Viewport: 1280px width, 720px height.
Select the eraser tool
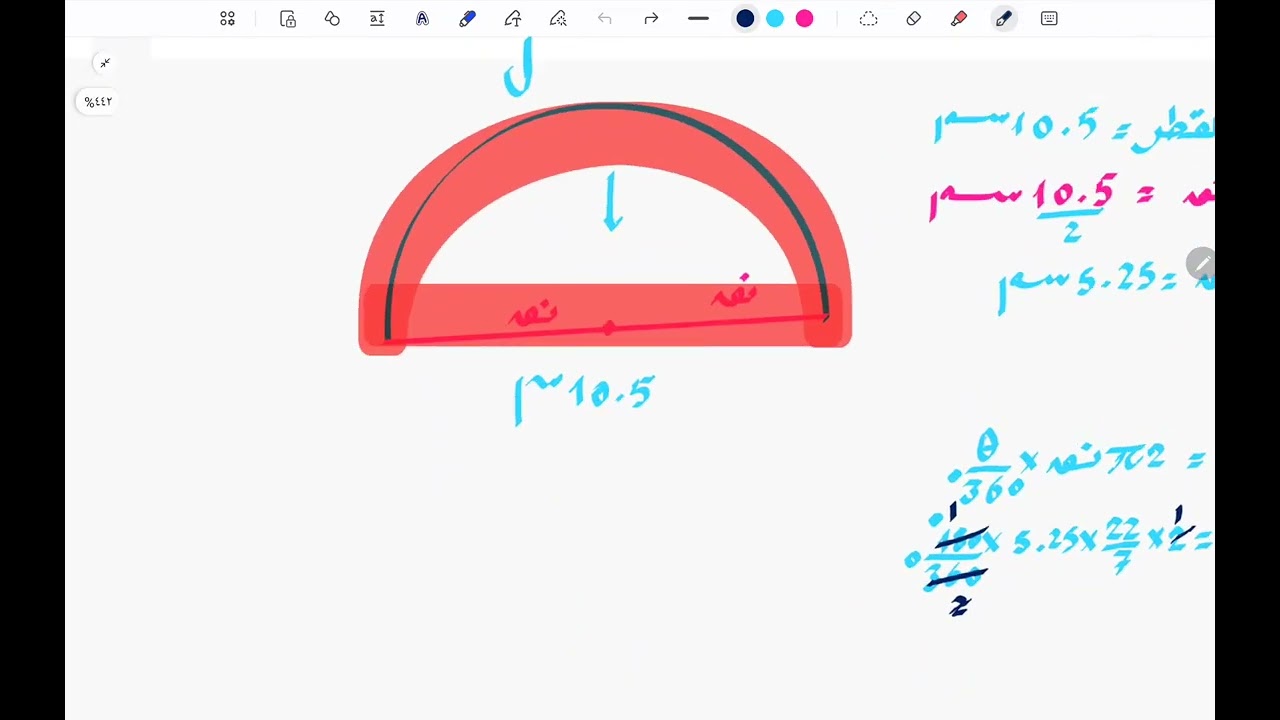pyautogui.click(x=913, y=19)
